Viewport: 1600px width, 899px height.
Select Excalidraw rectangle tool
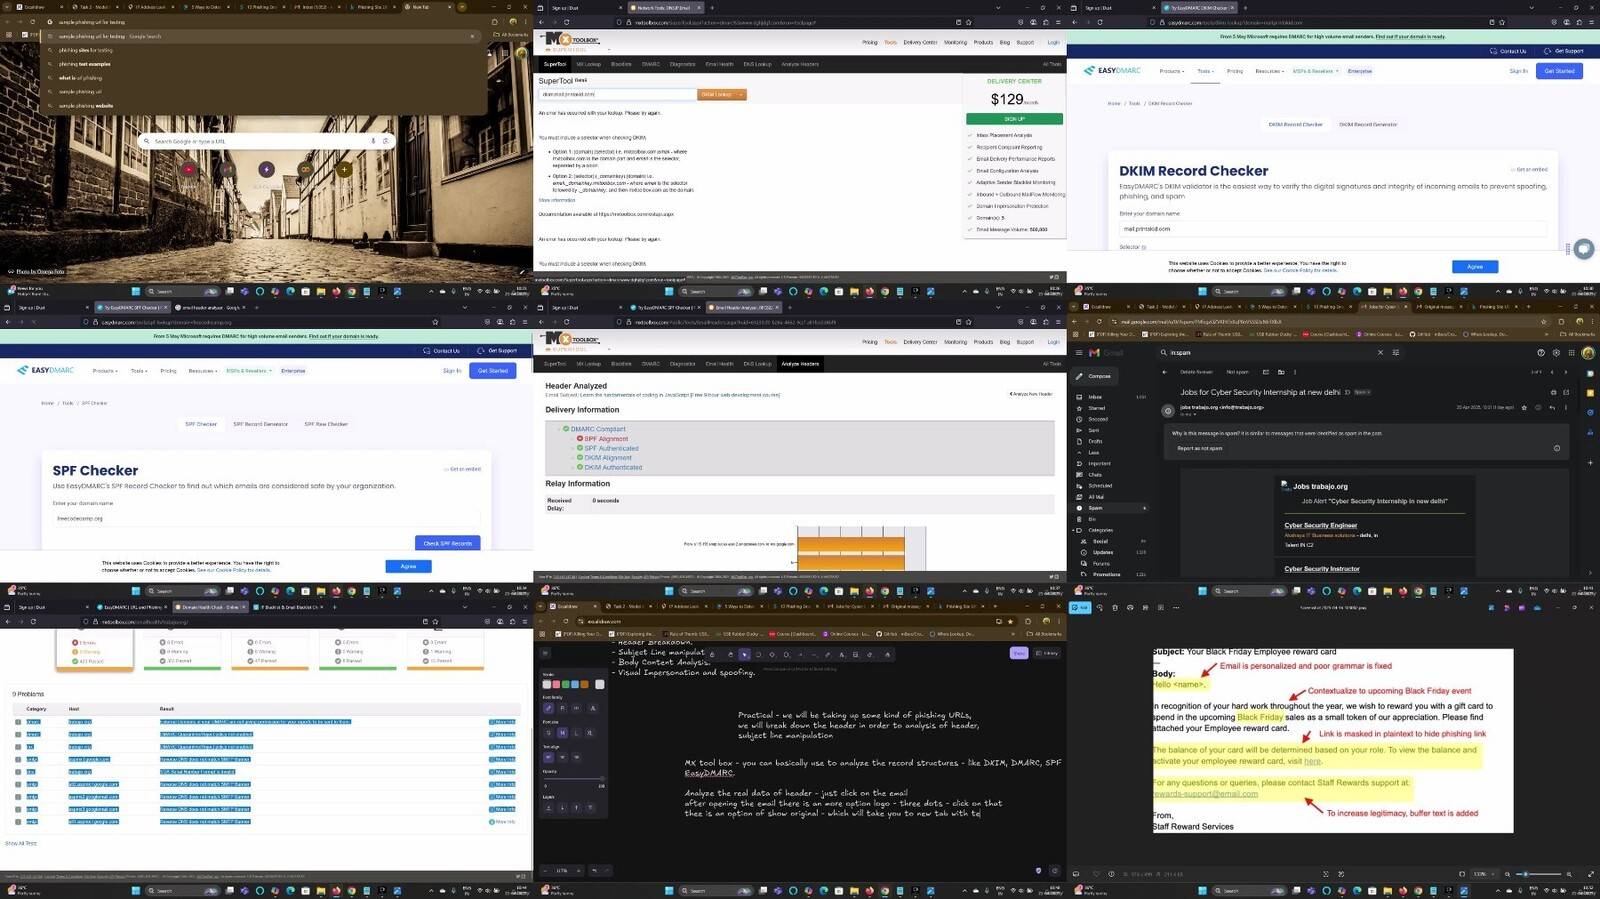pos(758,655)
